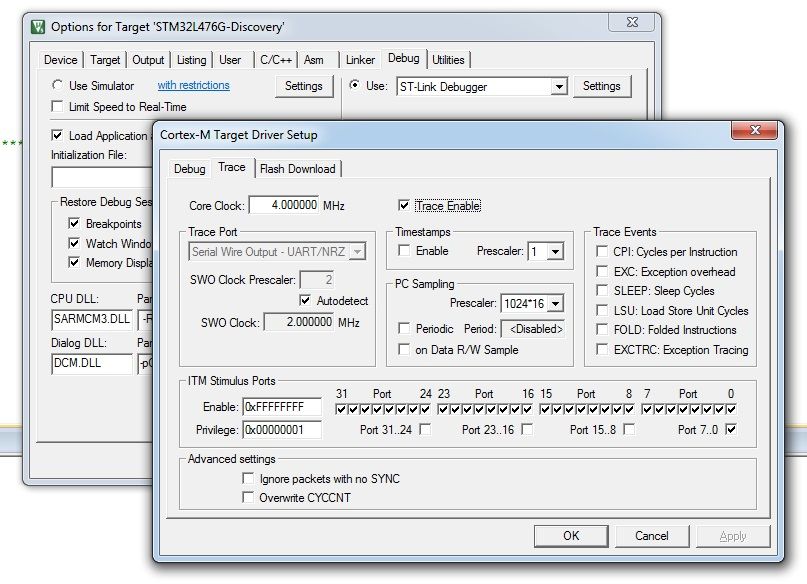Click the ITM Privilege 0x00000001 field
Viewport: 807px width, 584px height.
pos(282,430)
